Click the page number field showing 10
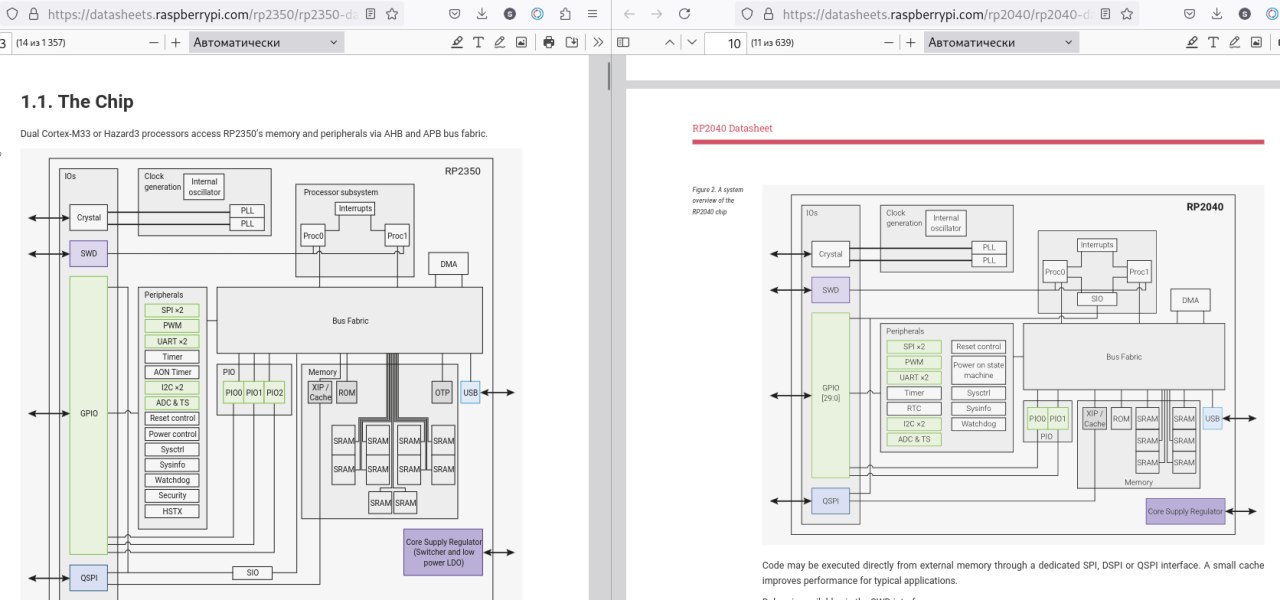1280x600 pixels. point(725,43)
